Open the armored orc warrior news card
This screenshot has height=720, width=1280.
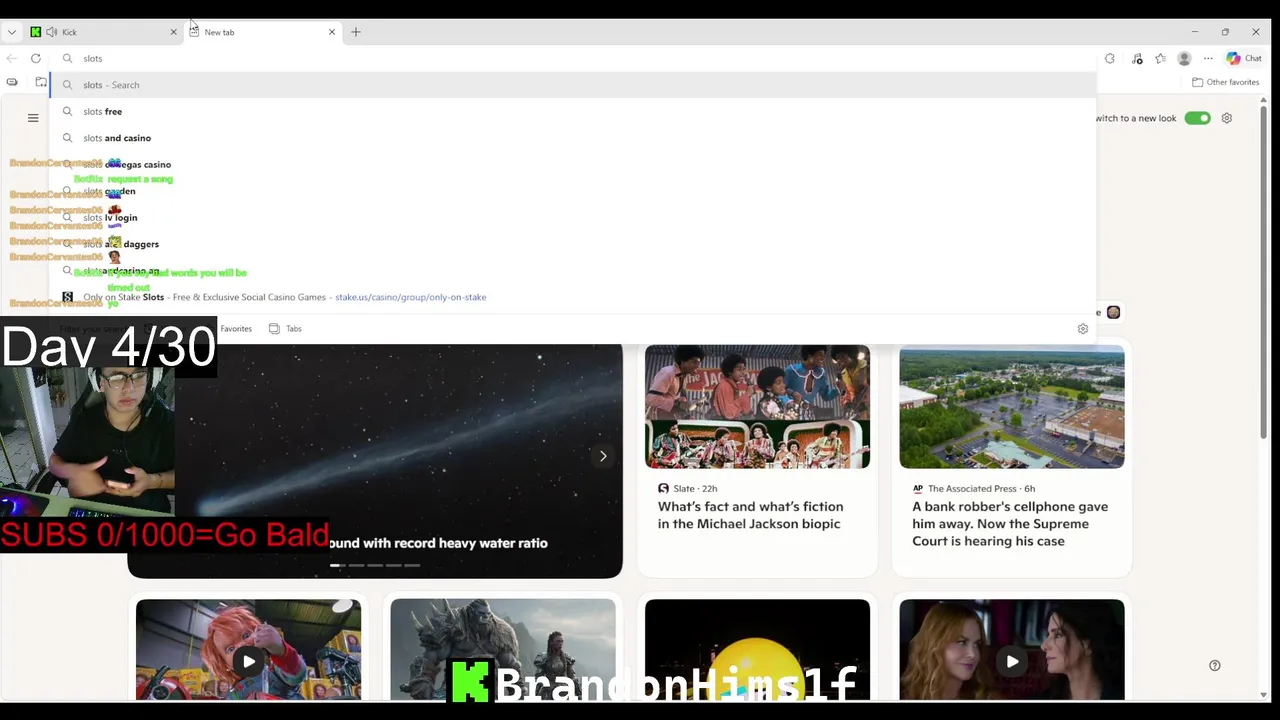[503, 650]
